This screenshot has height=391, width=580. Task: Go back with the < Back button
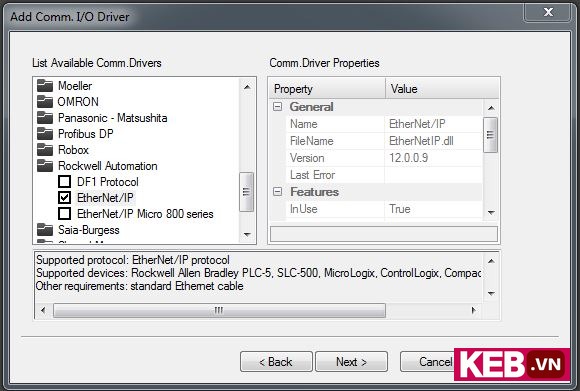point(276,362)
